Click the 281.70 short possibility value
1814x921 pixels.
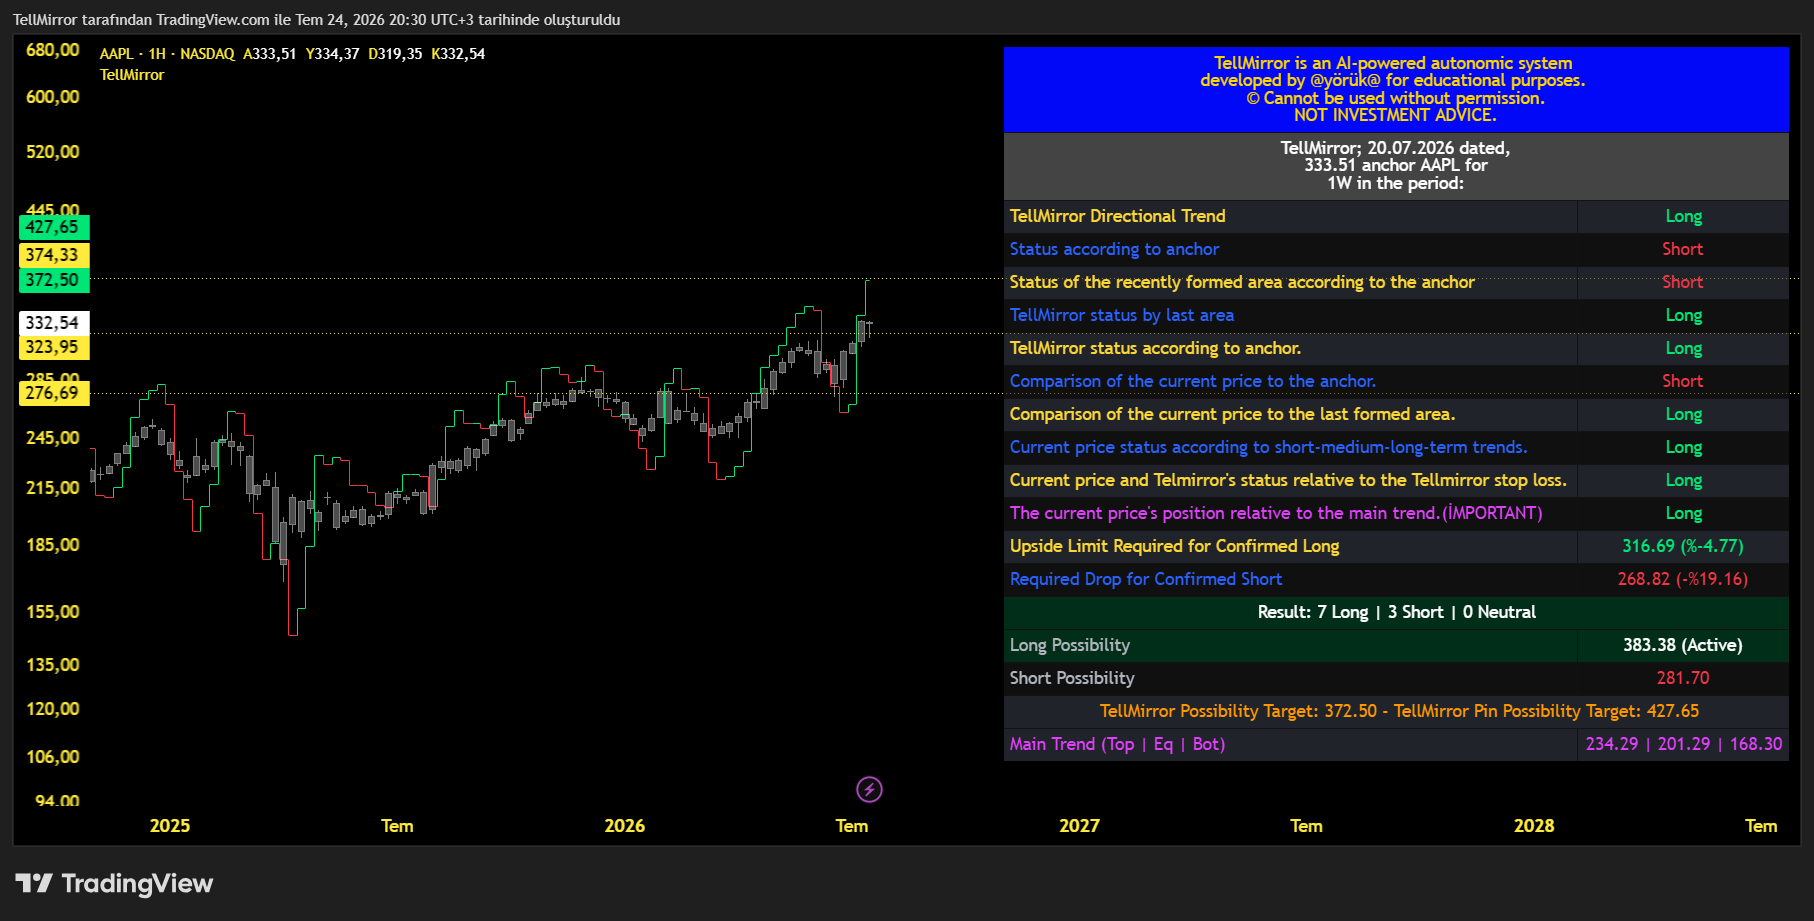tap(1682, 678)
